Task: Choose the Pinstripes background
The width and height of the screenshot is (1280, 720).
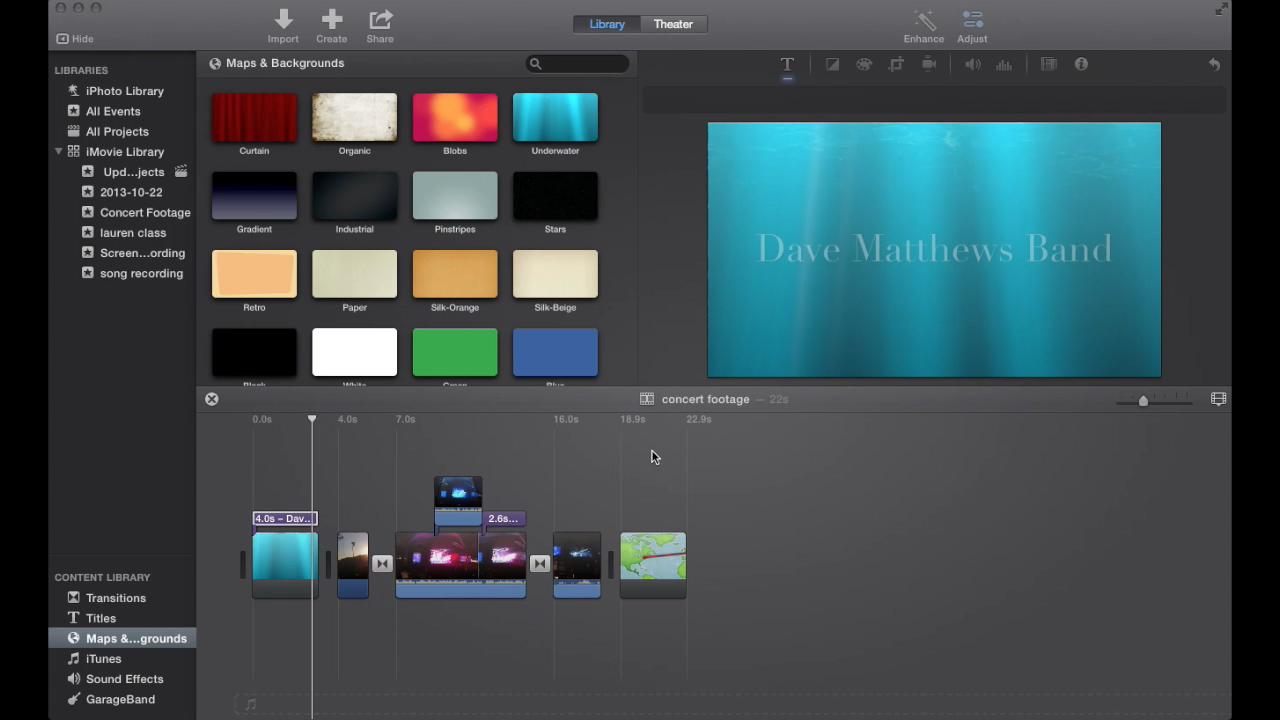Action: pos(455,195)
